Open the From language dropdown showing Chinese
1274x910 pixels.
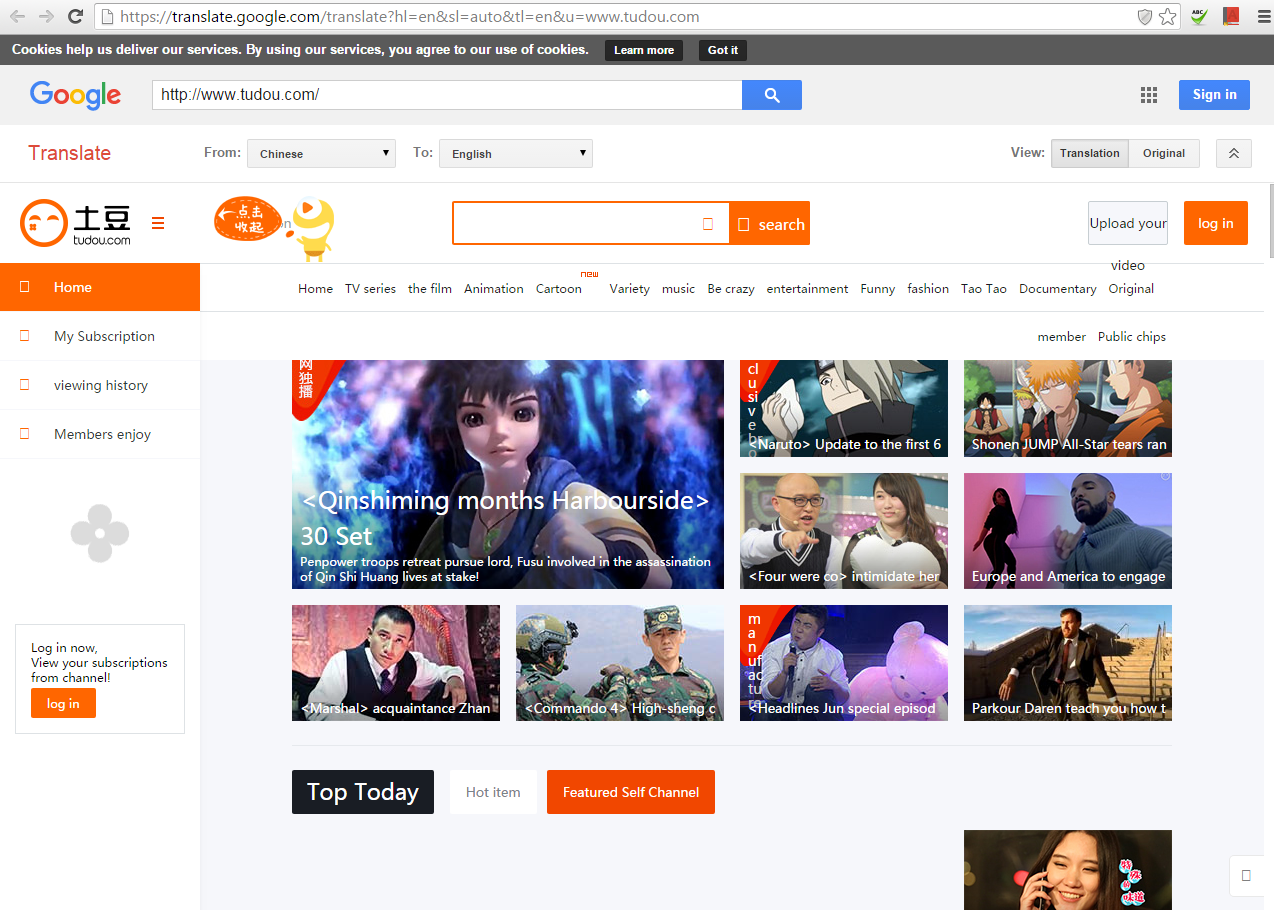321,153
